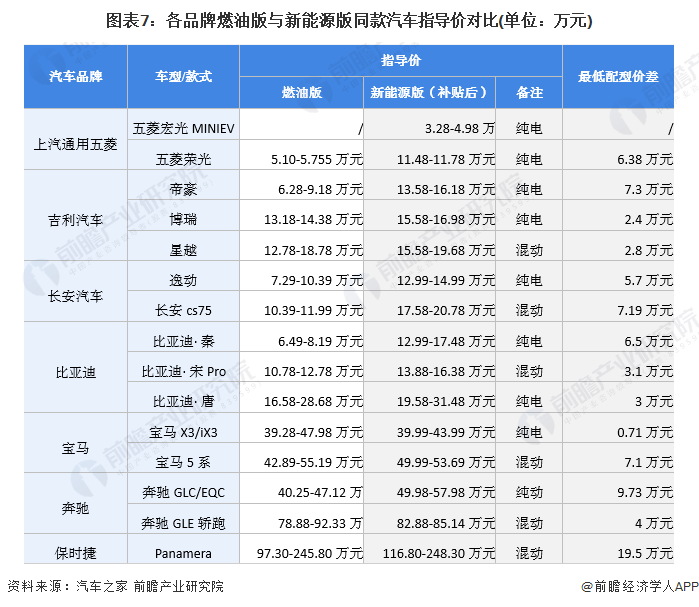
Task: Click the 新能源版（补贴后） sub-header
Action: pyautogui.click(x=429, y=92)
